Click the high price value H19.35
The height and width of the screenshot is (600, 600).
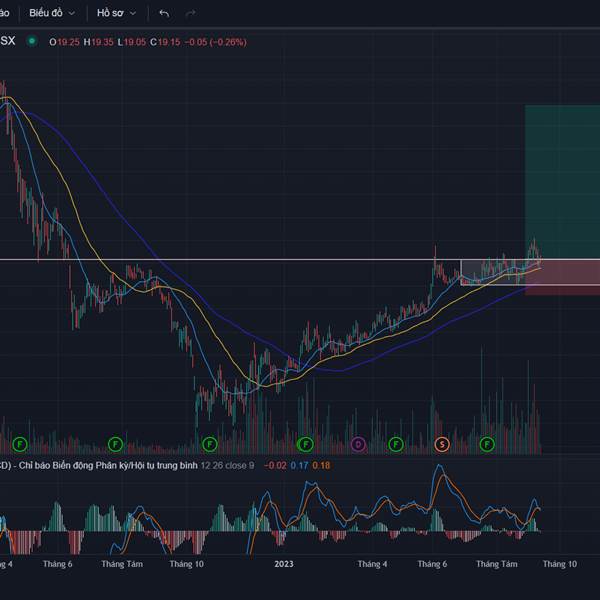[98, 42]
